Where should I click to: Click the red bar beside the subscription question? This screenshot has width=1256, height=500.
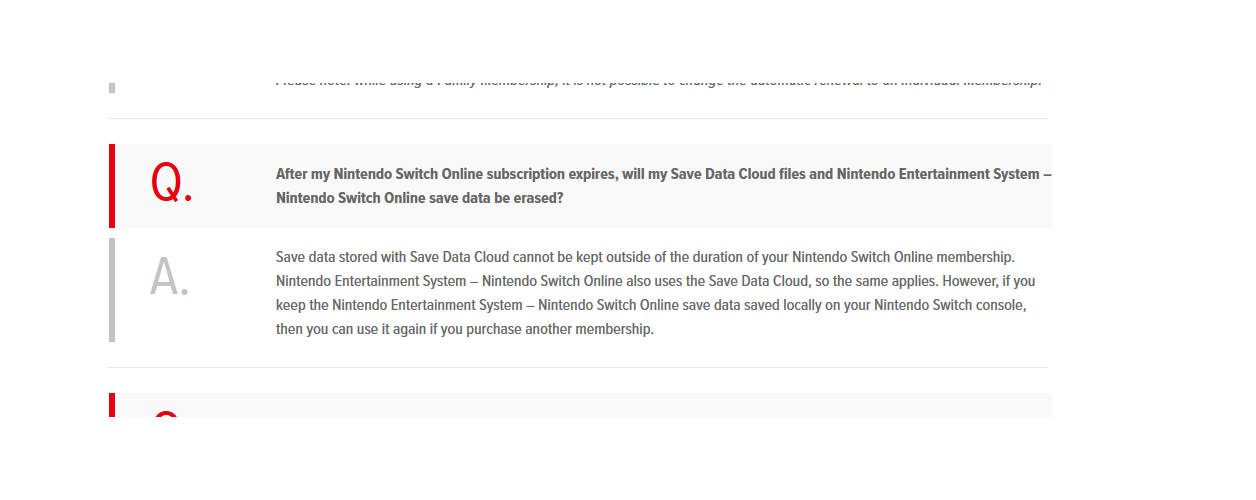[x=111, y=186]
